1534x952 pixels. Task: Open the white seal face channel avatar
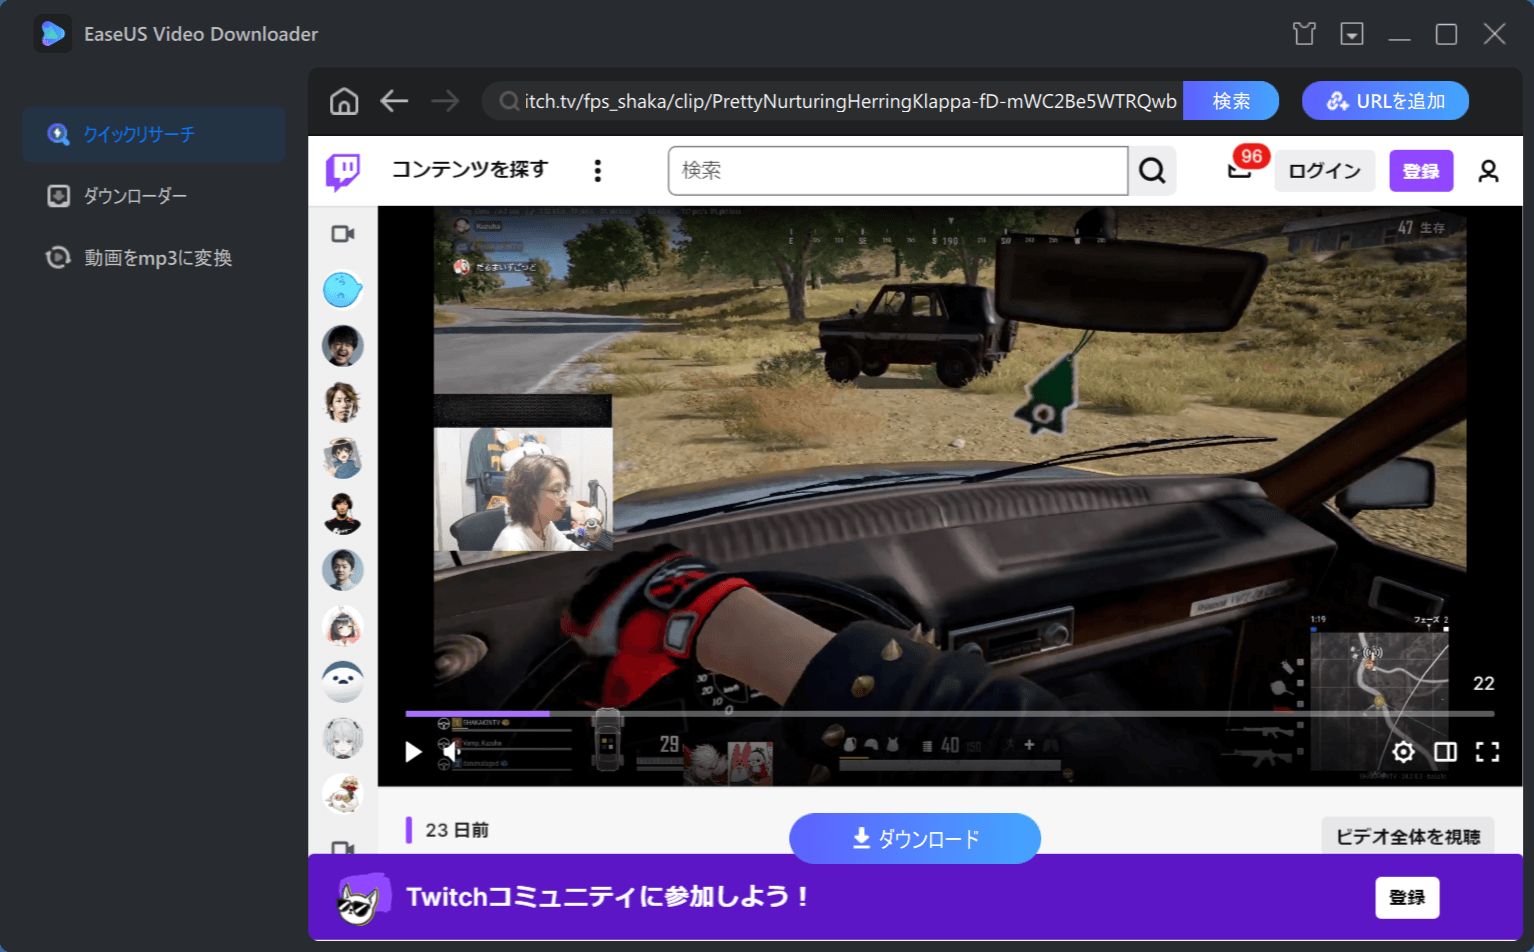343,682
